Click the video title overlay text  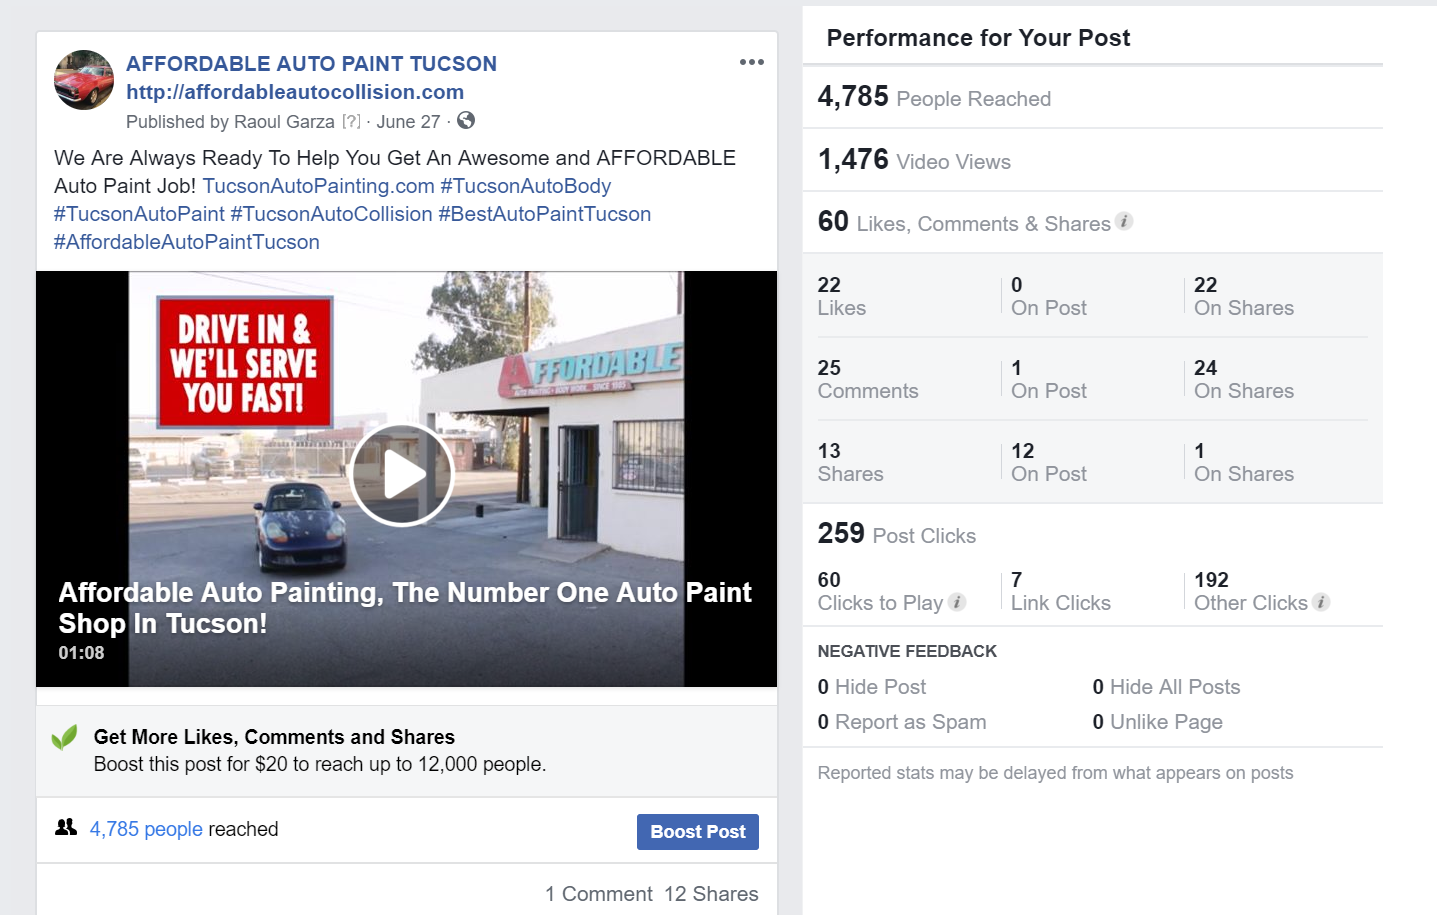[405, 607]
